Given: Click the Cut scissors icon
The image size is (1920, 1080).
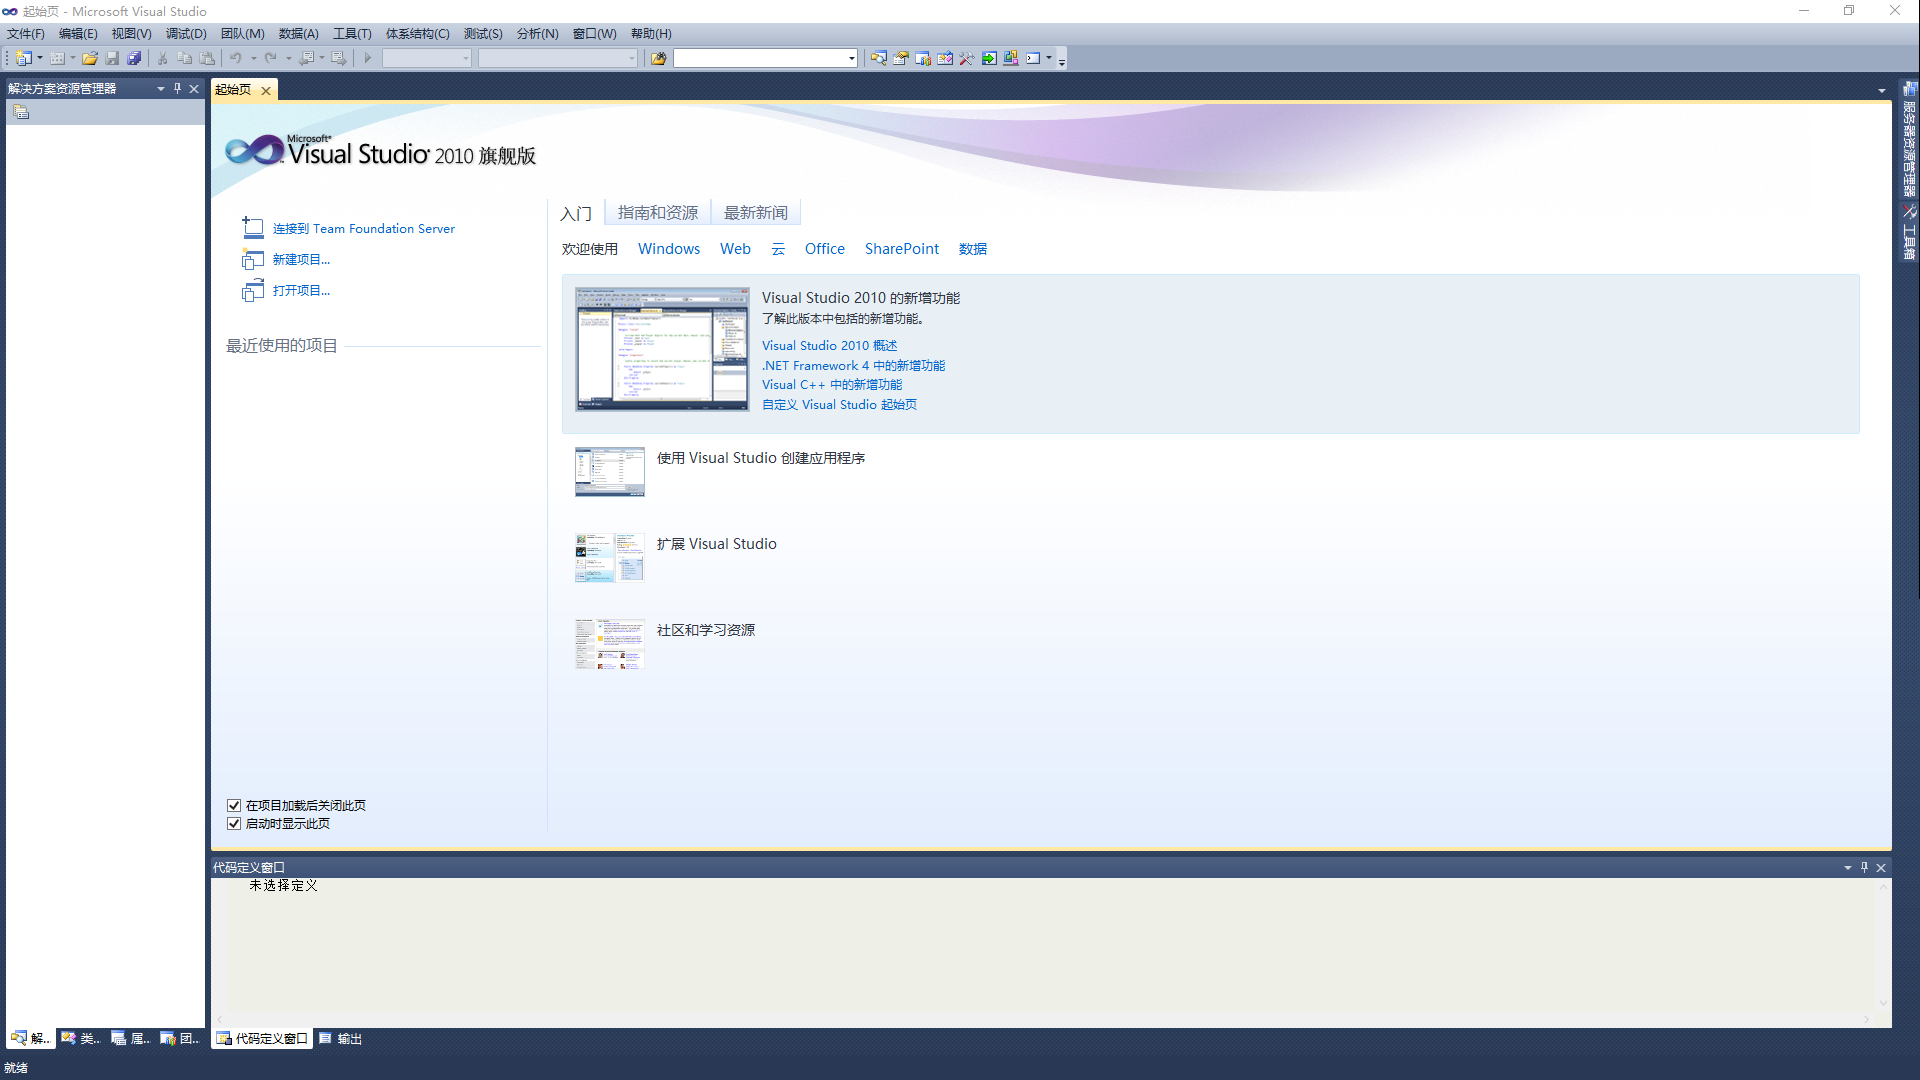Looking at the screenshot, I should click(x=163, y=58).
